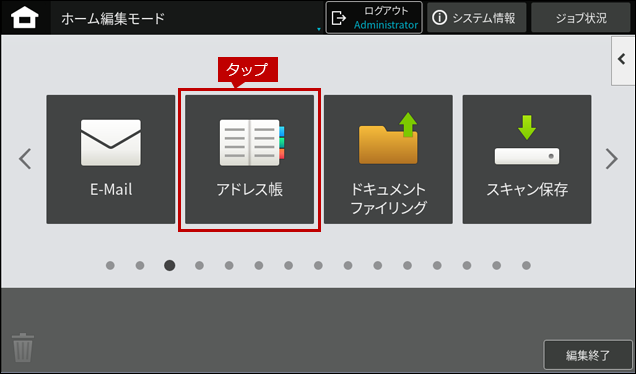Open ジョブ状況 job status
The image size is (636, 374).
[581, 18]
